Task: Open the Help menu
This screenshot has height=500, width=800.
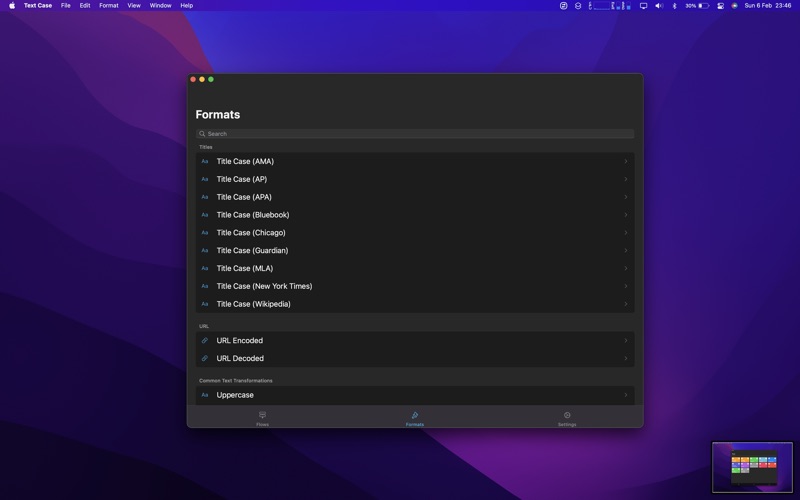Action: click(x=187, y=6)
